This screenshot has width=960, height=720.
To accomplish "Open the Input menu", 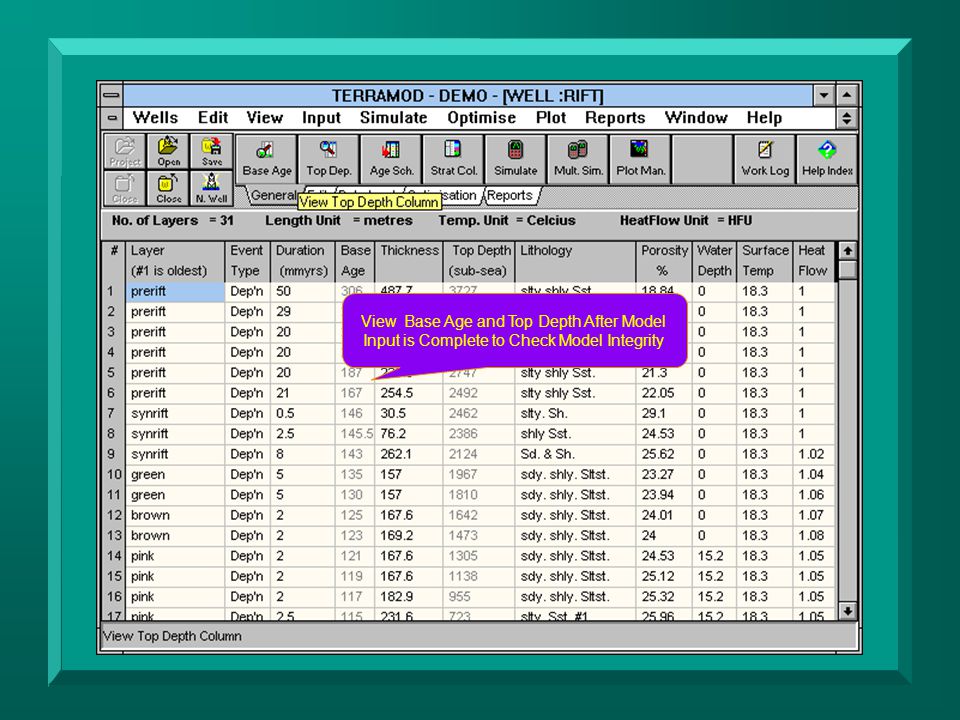I will (321, 118).
